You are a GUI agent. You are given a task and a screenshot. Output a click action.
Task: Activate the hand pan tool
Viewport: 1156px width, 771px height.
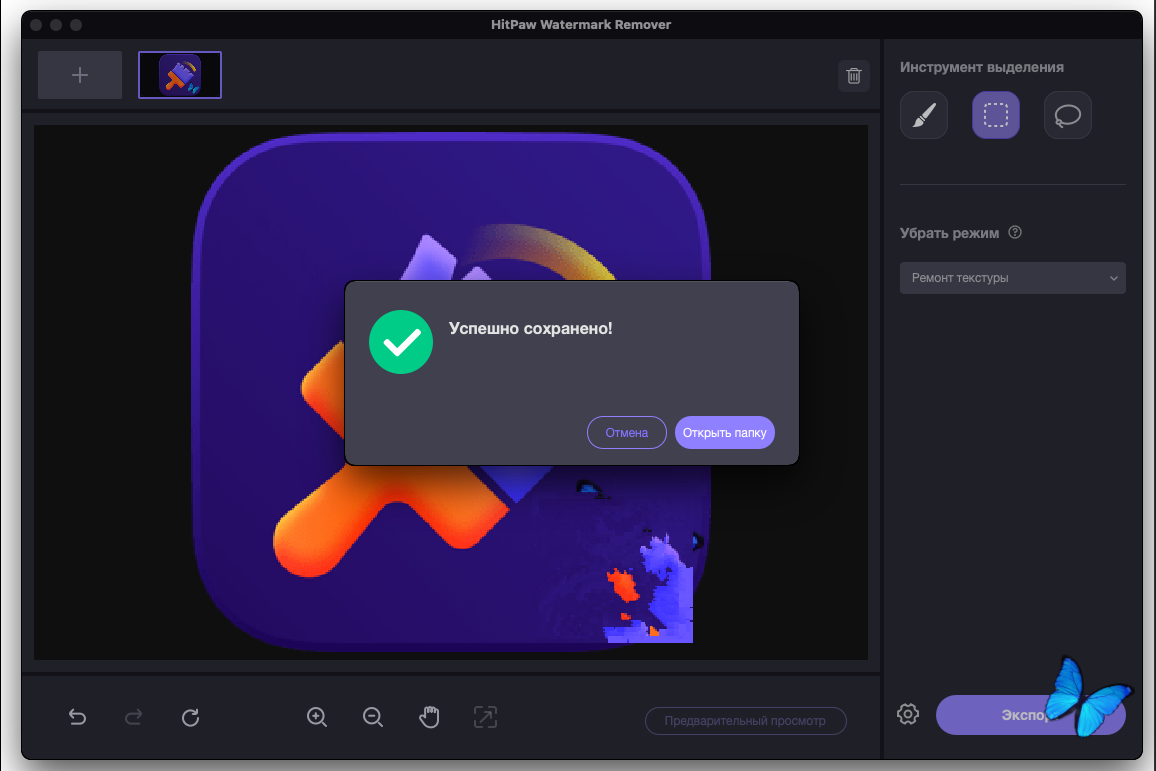pos(429,717)
